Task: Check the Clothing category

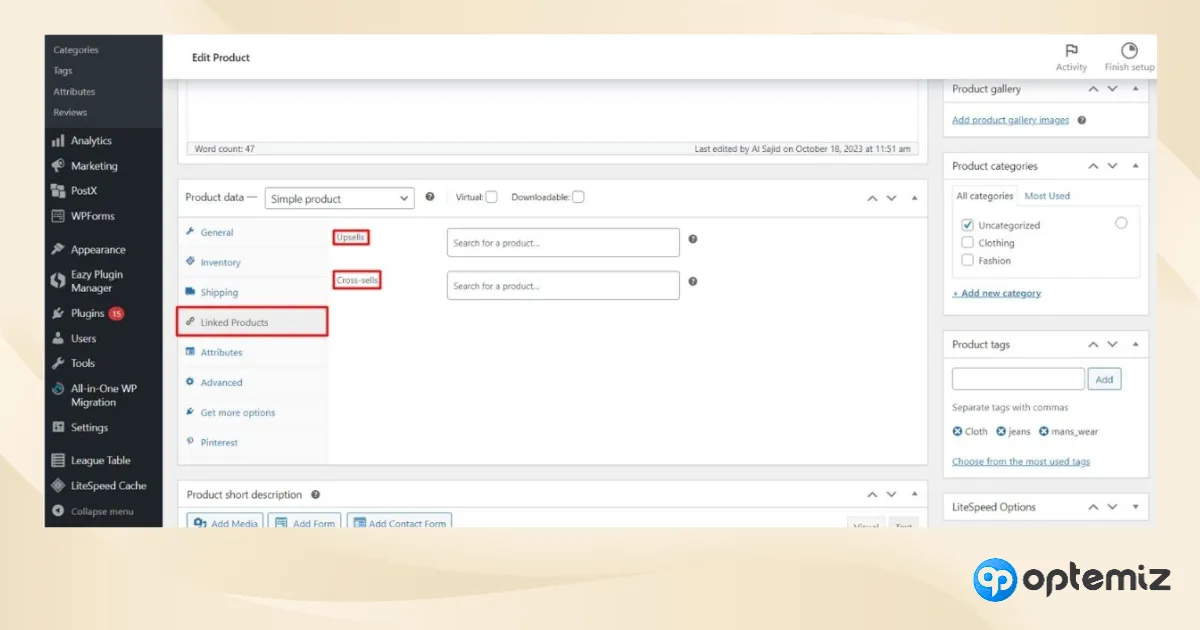Action: (967, 243)
